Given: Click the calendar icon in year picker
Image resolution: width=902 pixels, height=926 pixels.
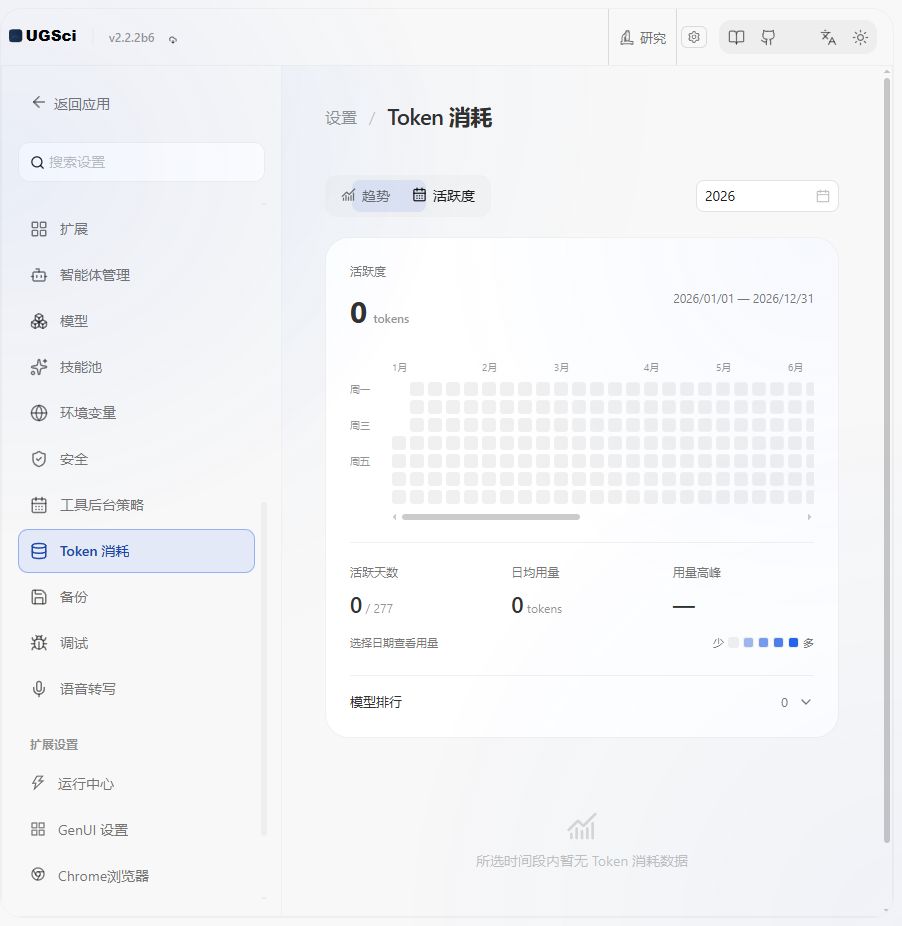Looking at the screenshot, I should point(823,196).
